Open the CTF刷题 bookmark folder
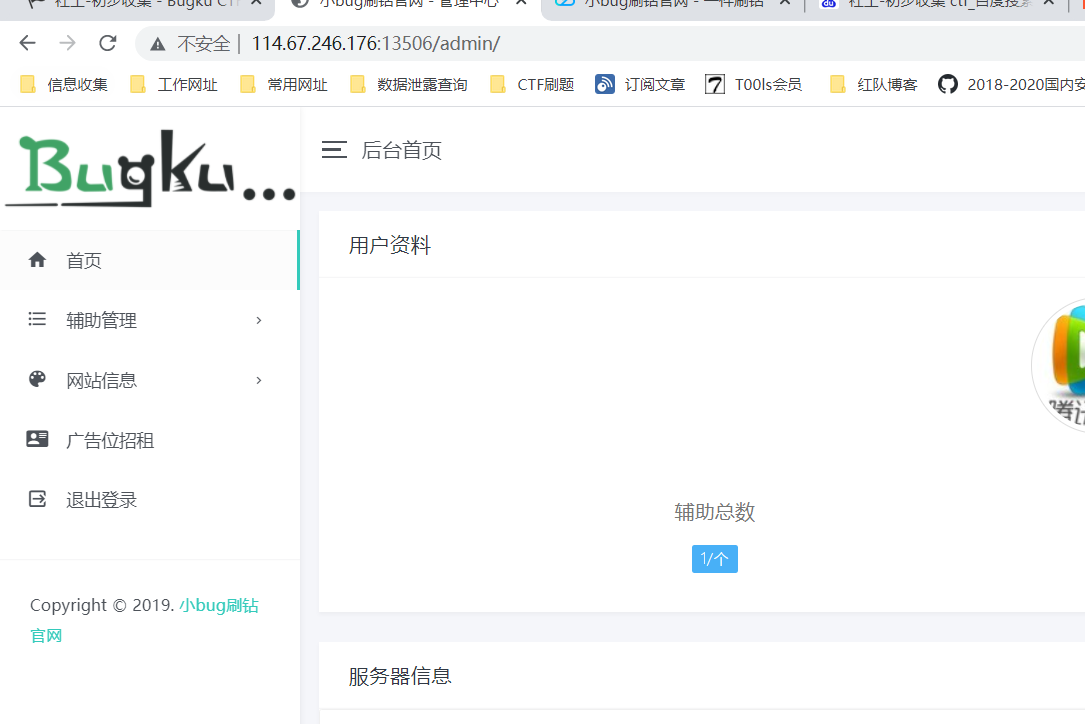Viewport: 1085px width, 724px height. (532, 84)
